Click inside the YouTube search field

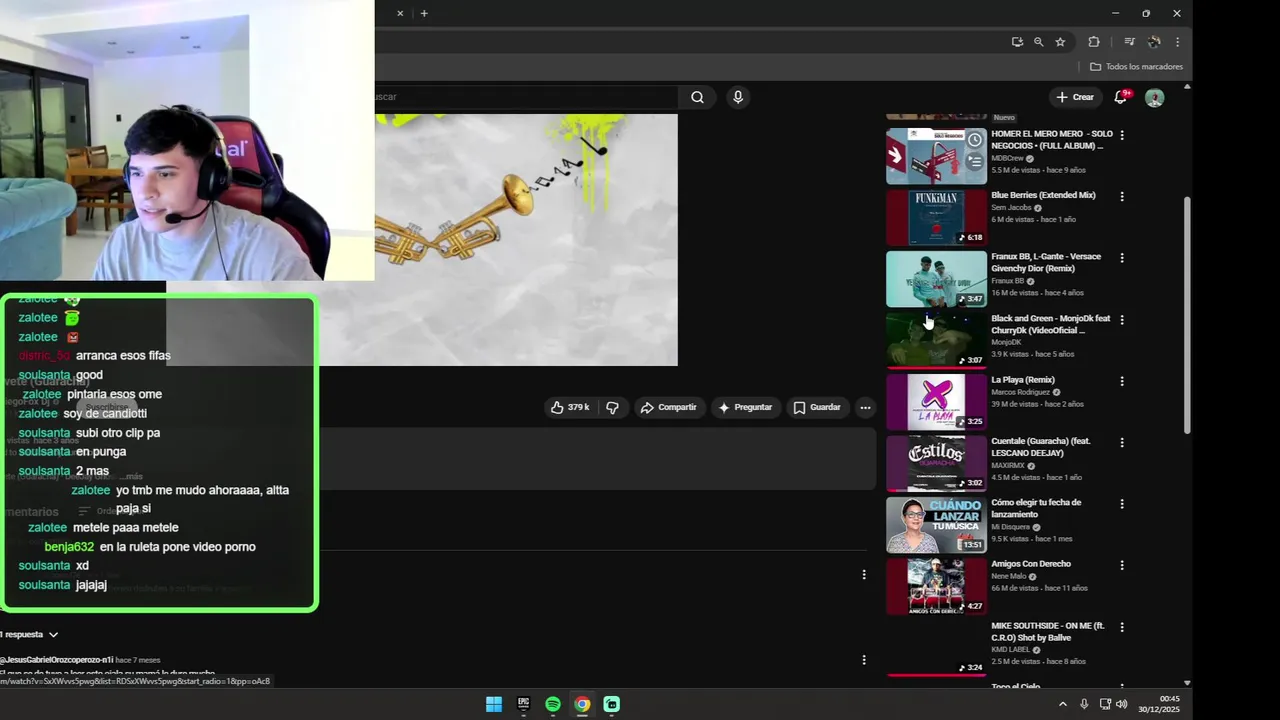526,97
